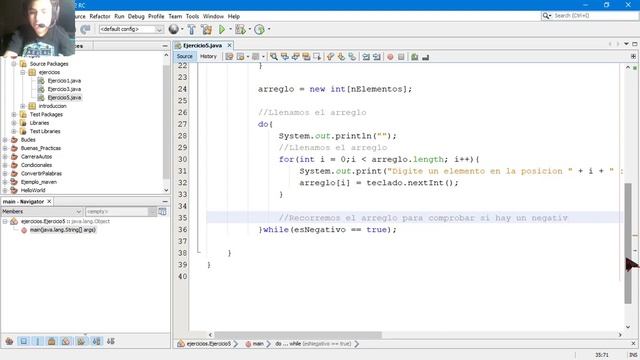Toggle Show Fields filter in Navigator
The width and height of the screenshot is (640, 360).
24,341
